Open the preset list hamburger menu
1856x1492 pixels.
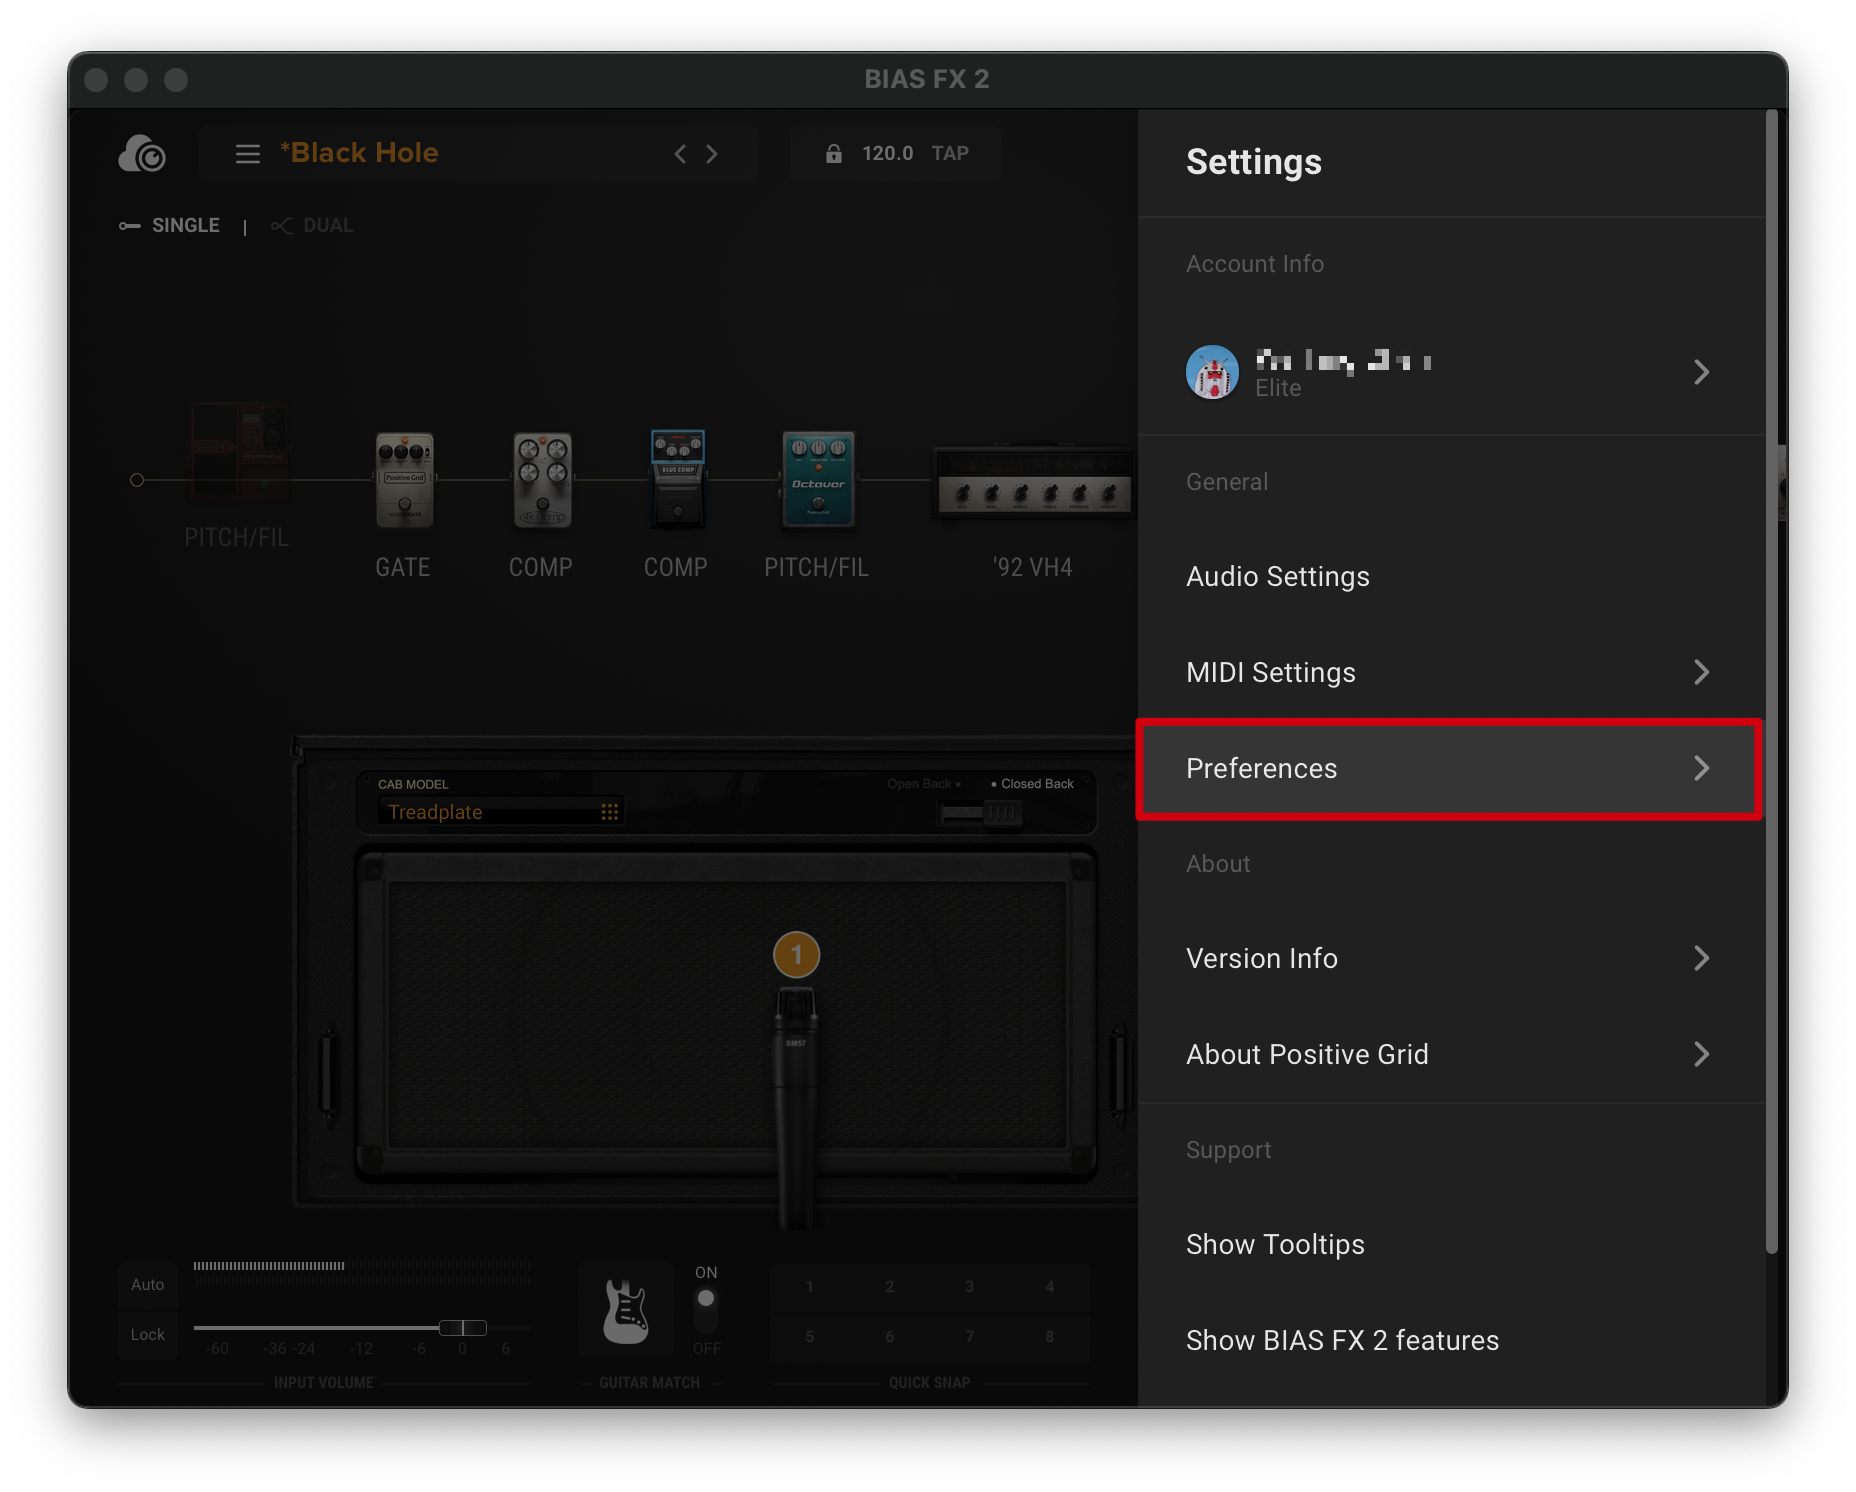pos(247,154)
